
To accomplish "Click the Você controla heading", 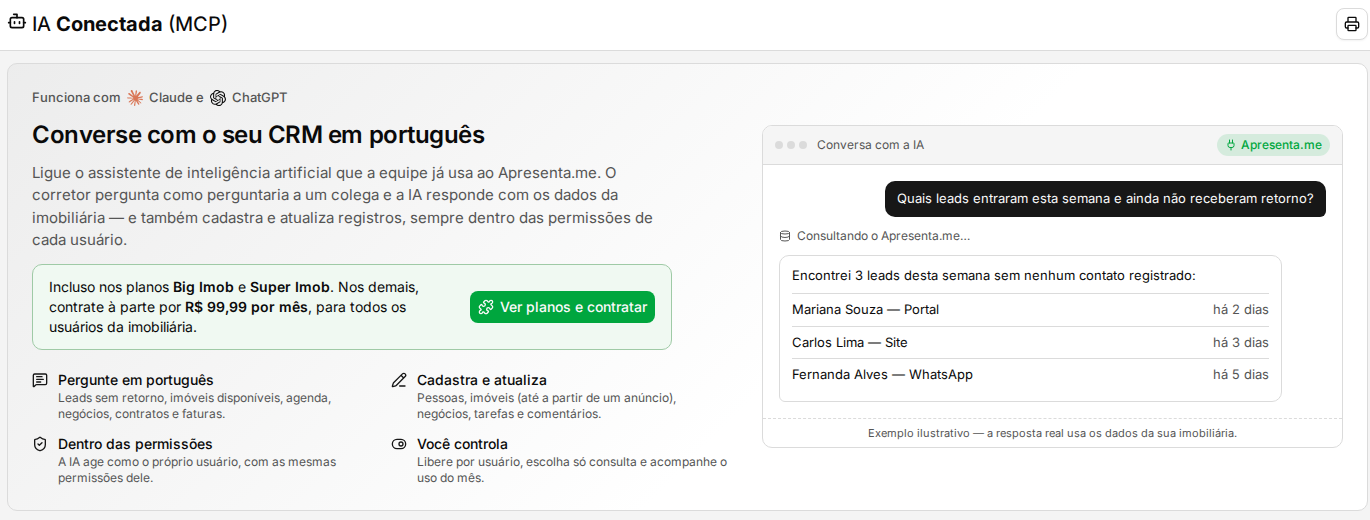I will (x=462, y=444).
